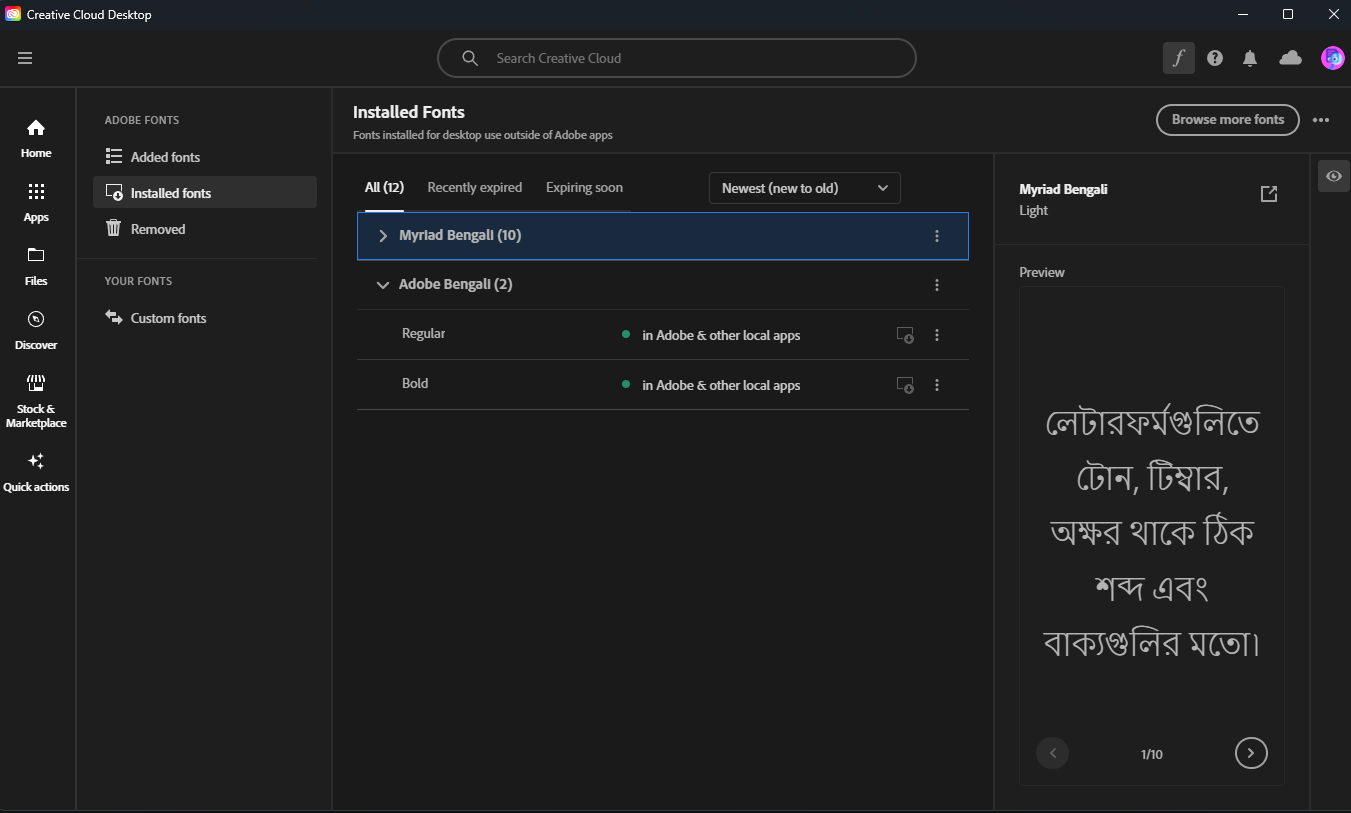Click the Search Creative Cloud field

pos(677,58)
